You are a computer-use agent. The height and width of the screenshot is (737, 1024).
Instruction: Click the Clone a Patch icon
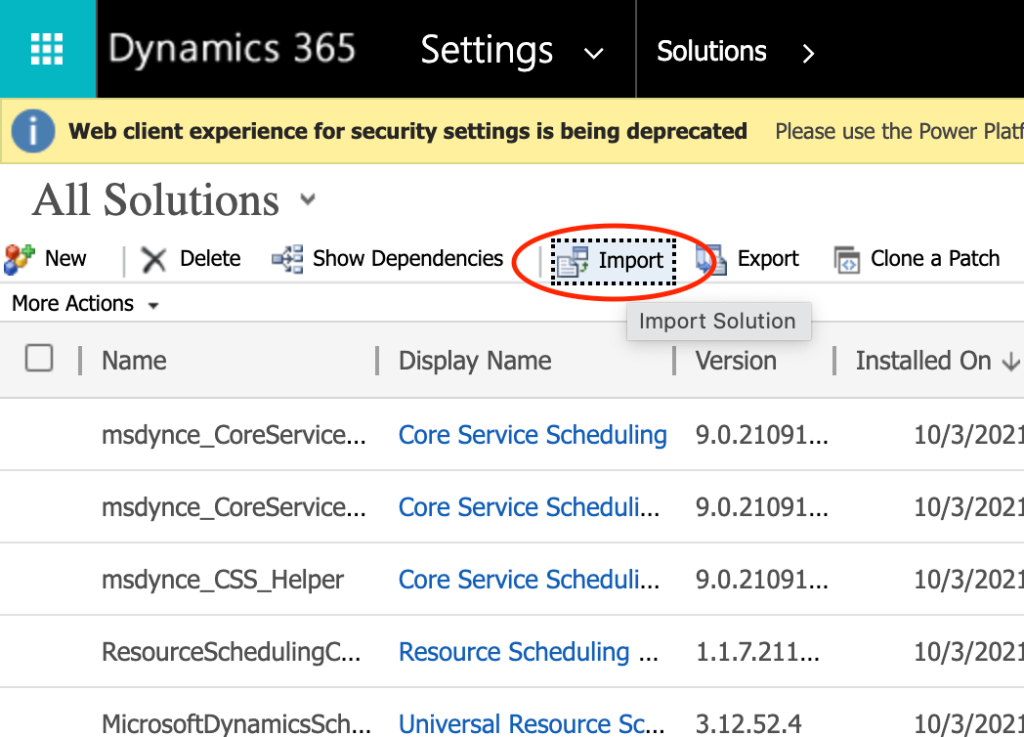click(847, 260)
